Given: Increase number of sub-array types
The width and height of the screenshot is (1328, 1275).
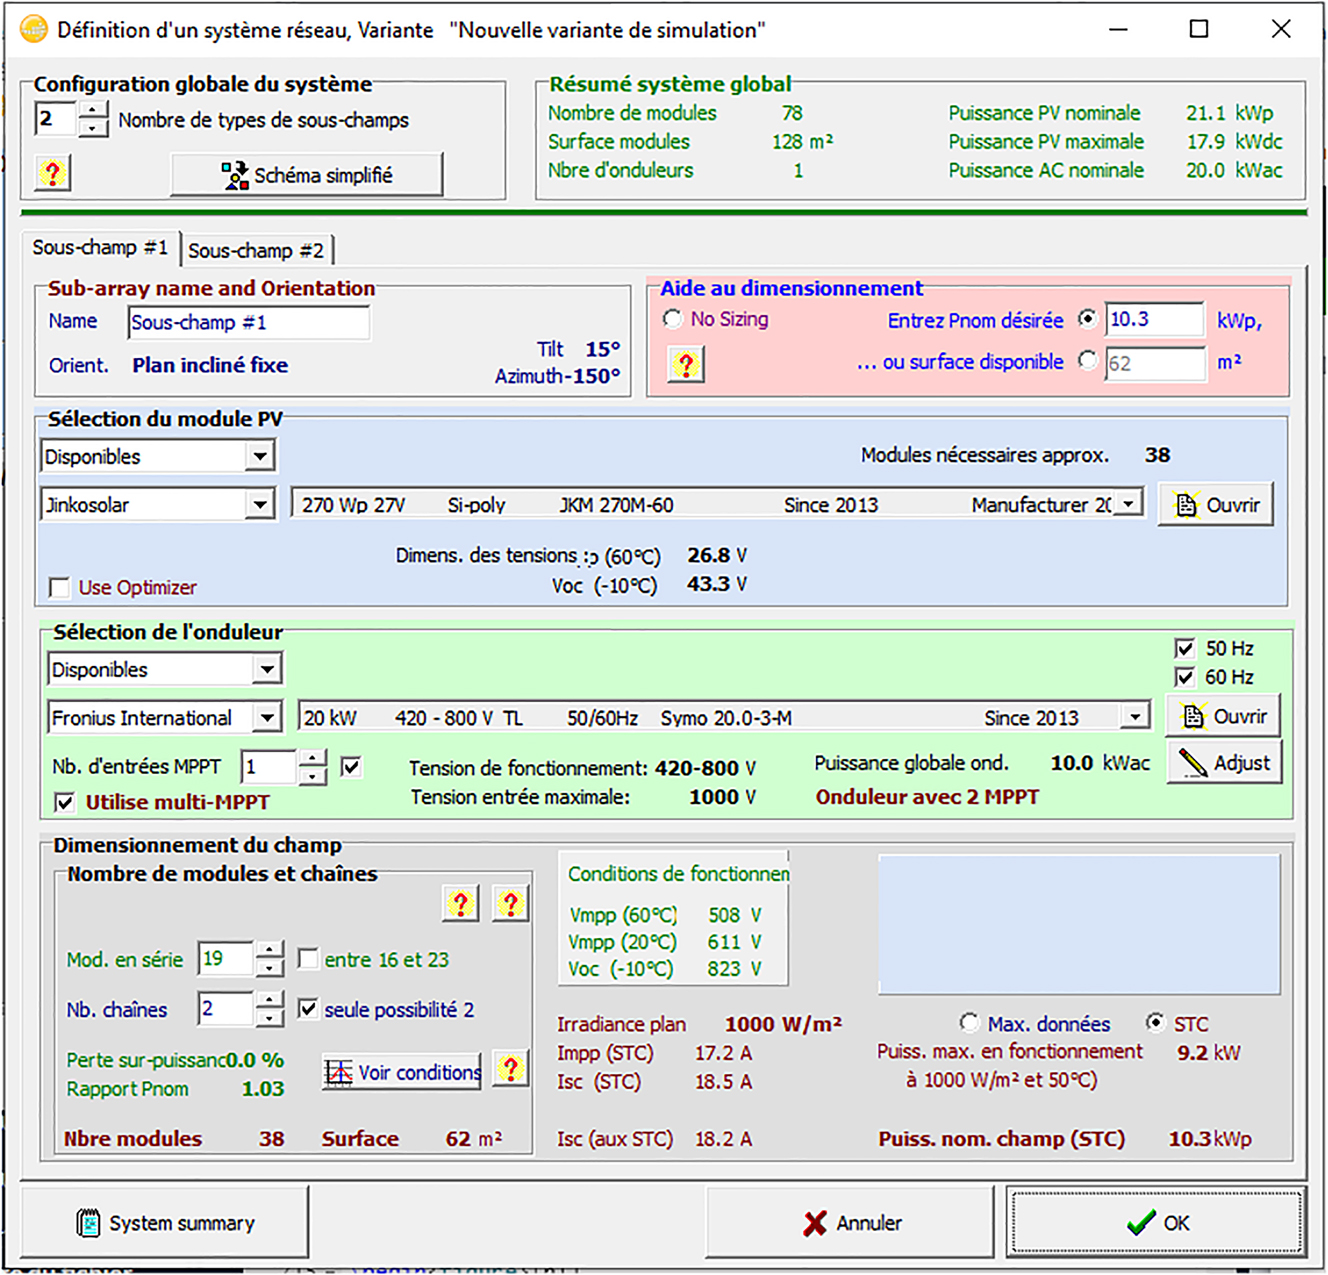Looking at the screenshot, I should pos(93,110).
